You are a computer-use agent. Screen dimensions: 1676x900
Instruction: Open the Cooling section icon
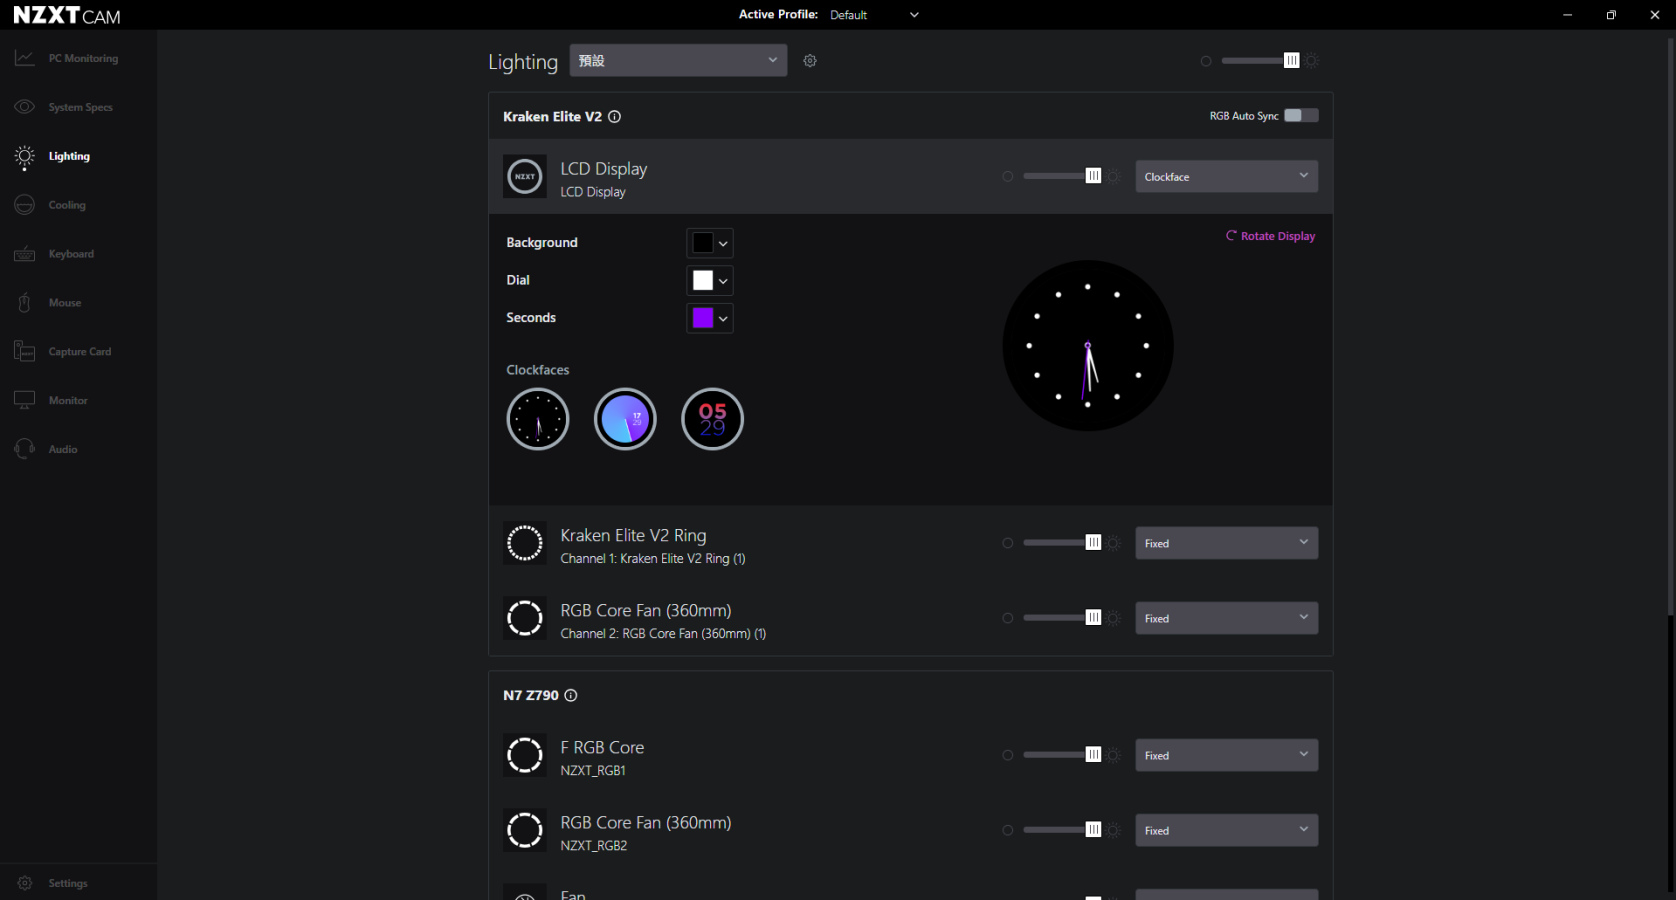pyautogui.click(x=25, y=205)
